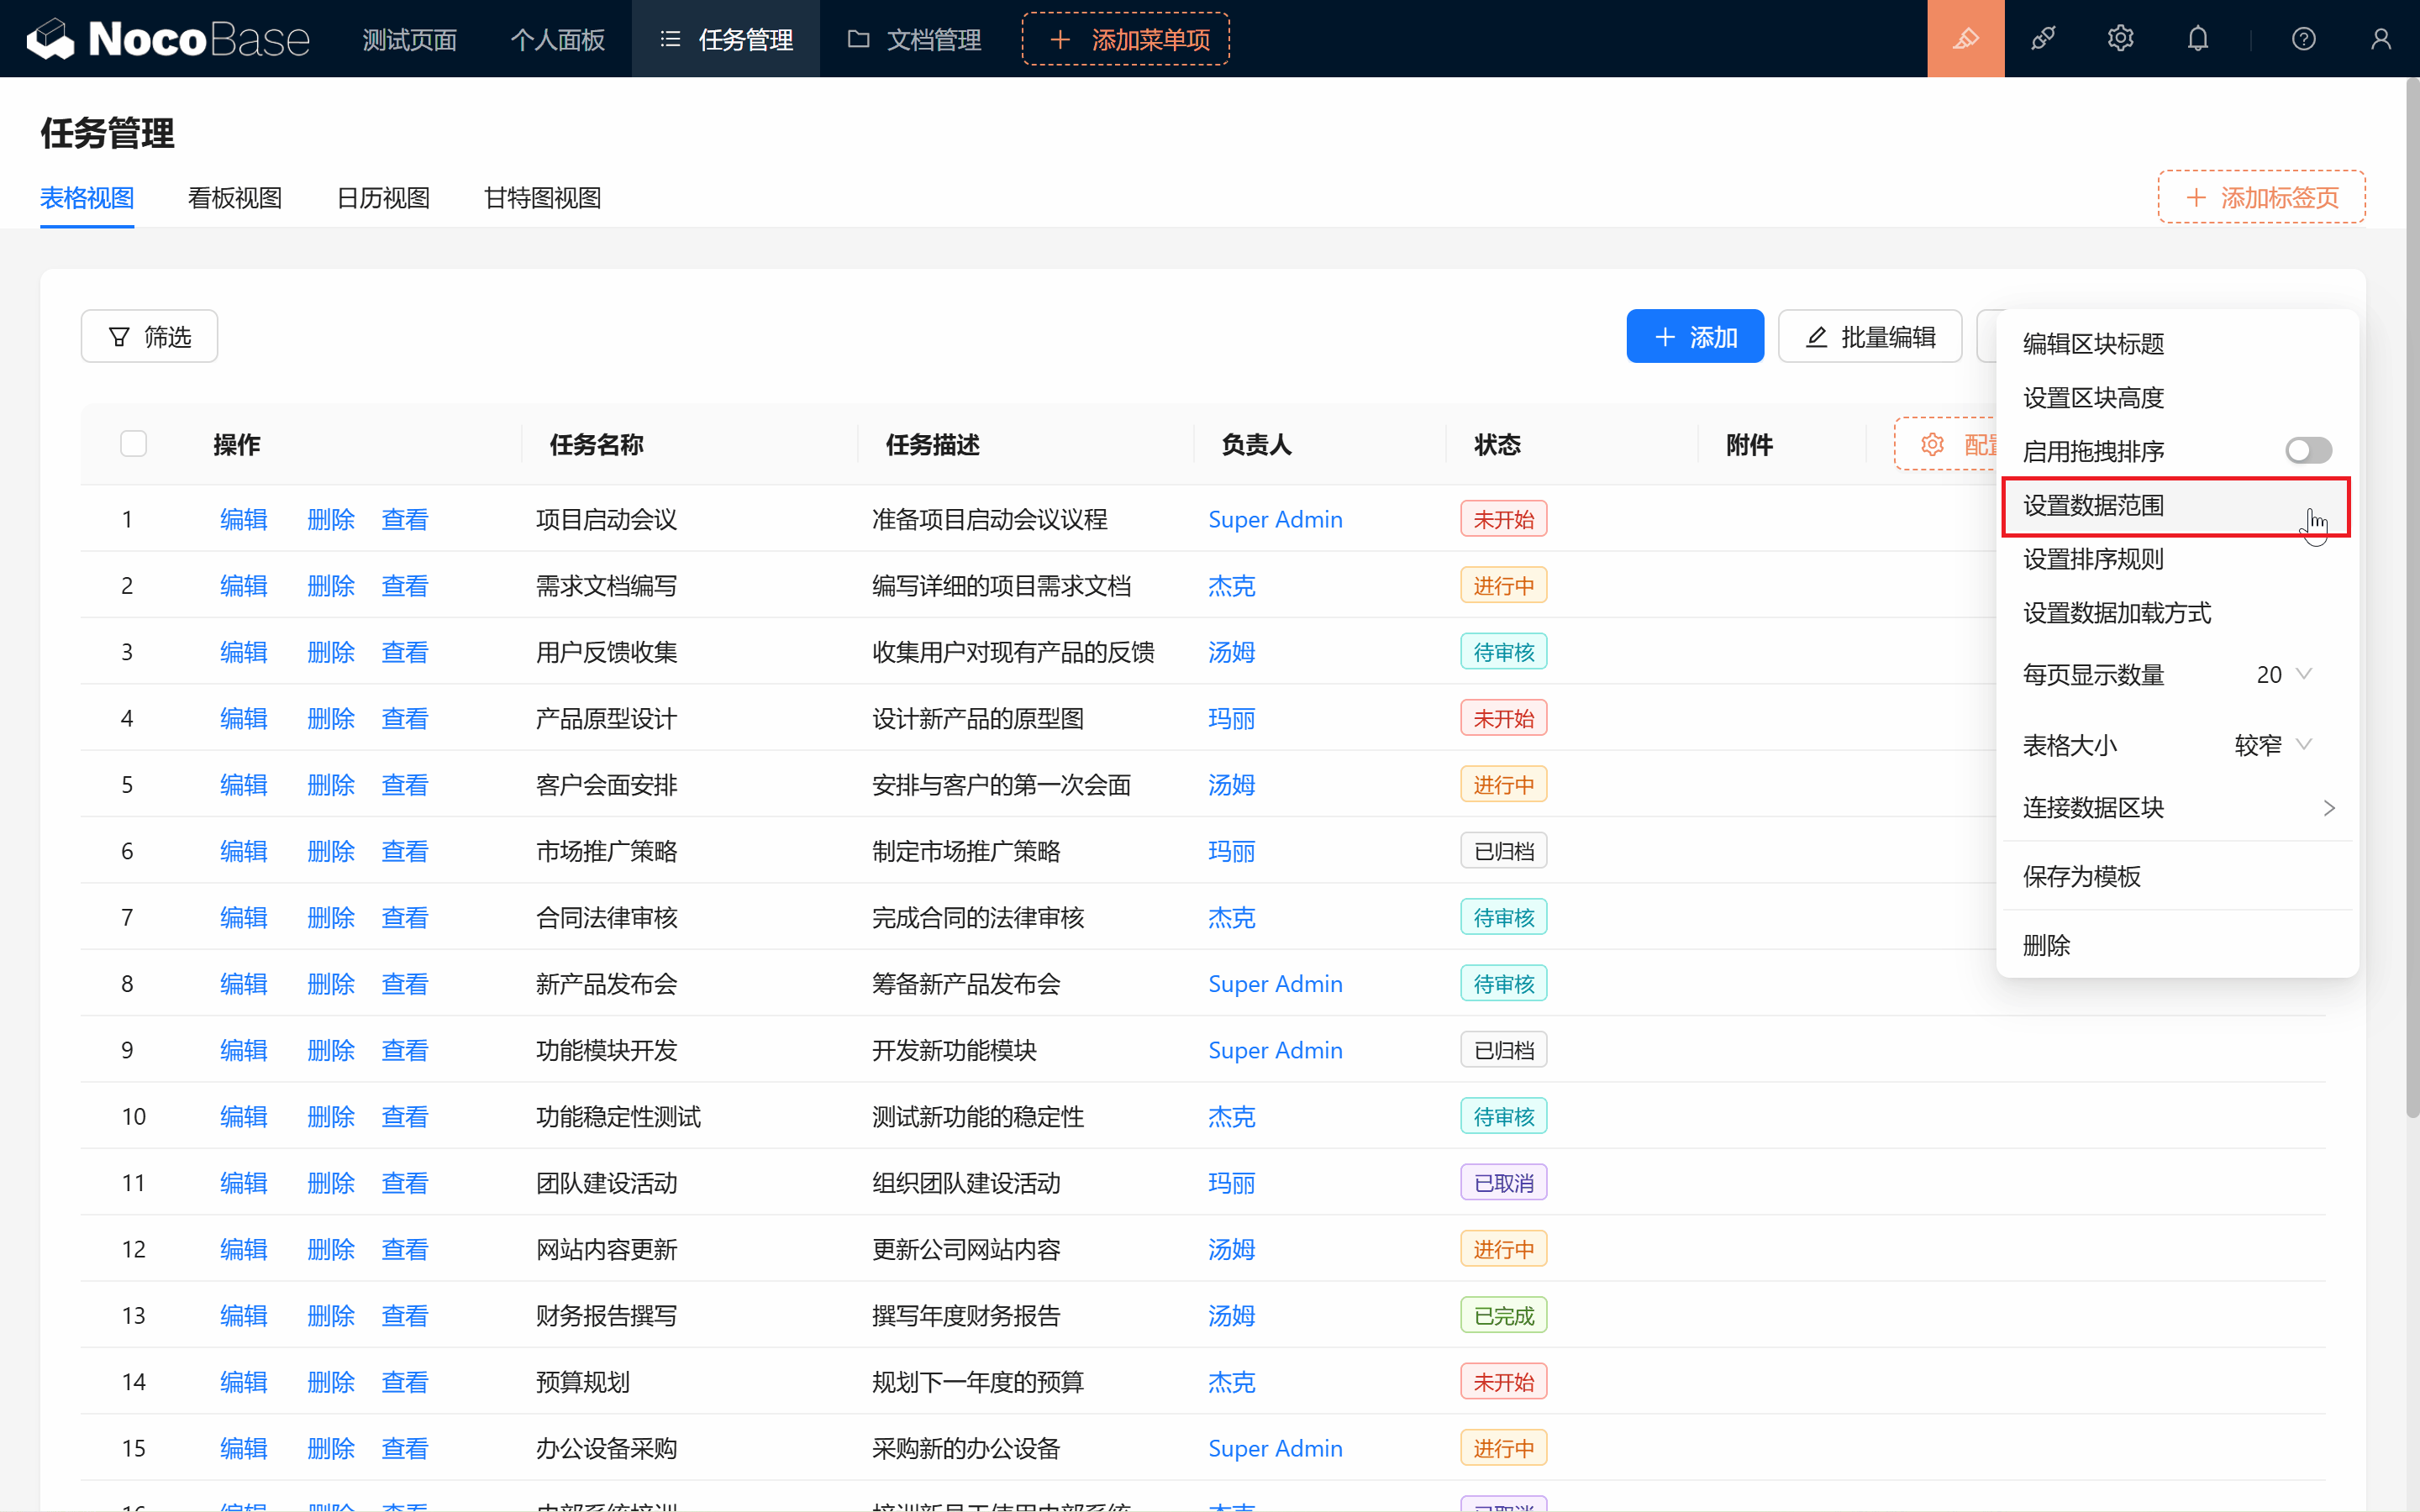Viewport: 2420px width, 1512px height.
Task: Click the pencil icon in 批量编辑
Action: coord(1817,337)
